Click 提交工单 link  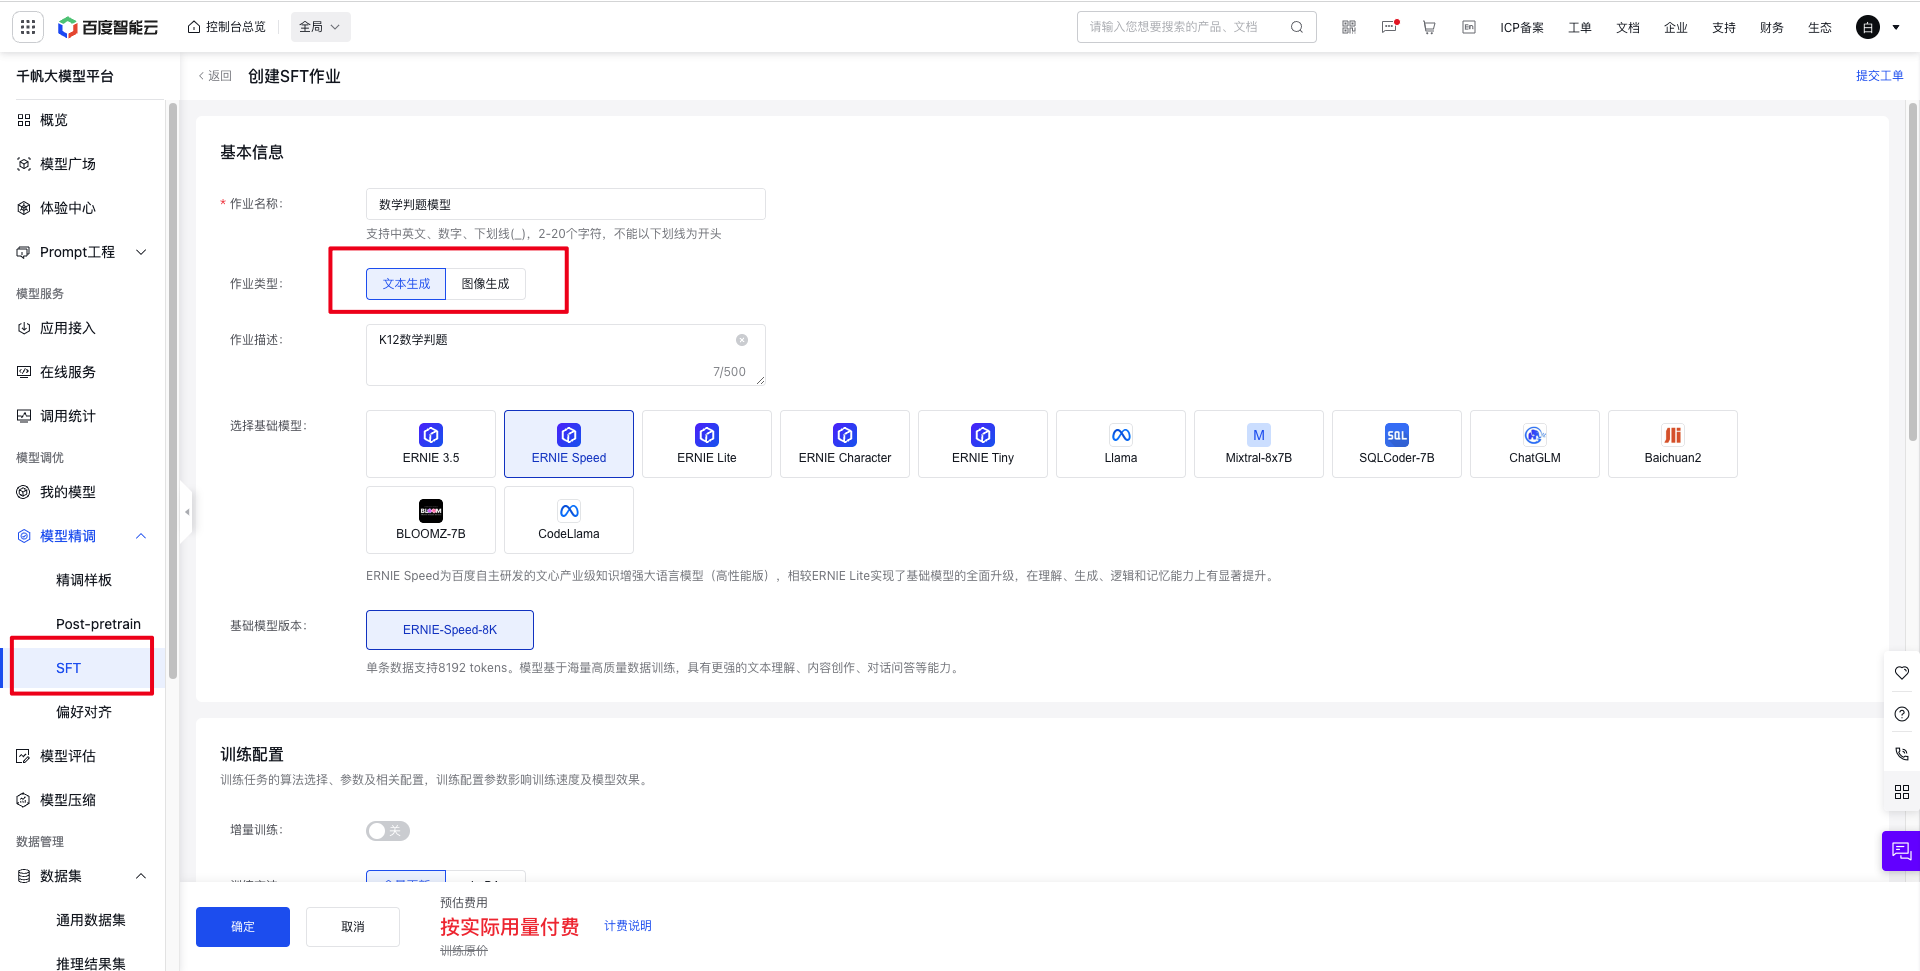(x=1880, y=76)
